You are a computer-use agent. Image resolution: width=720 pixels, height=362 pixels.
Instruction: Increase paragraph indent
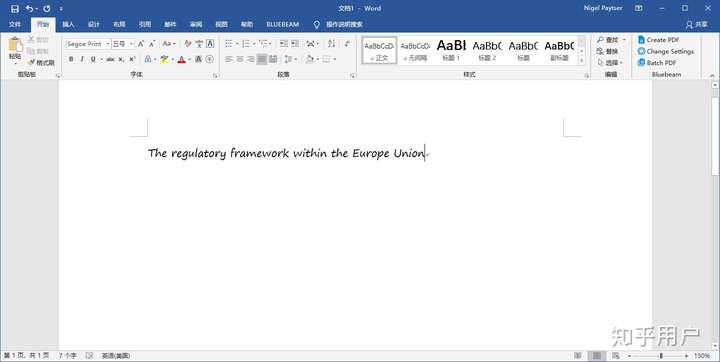click(x=295, y=44)
